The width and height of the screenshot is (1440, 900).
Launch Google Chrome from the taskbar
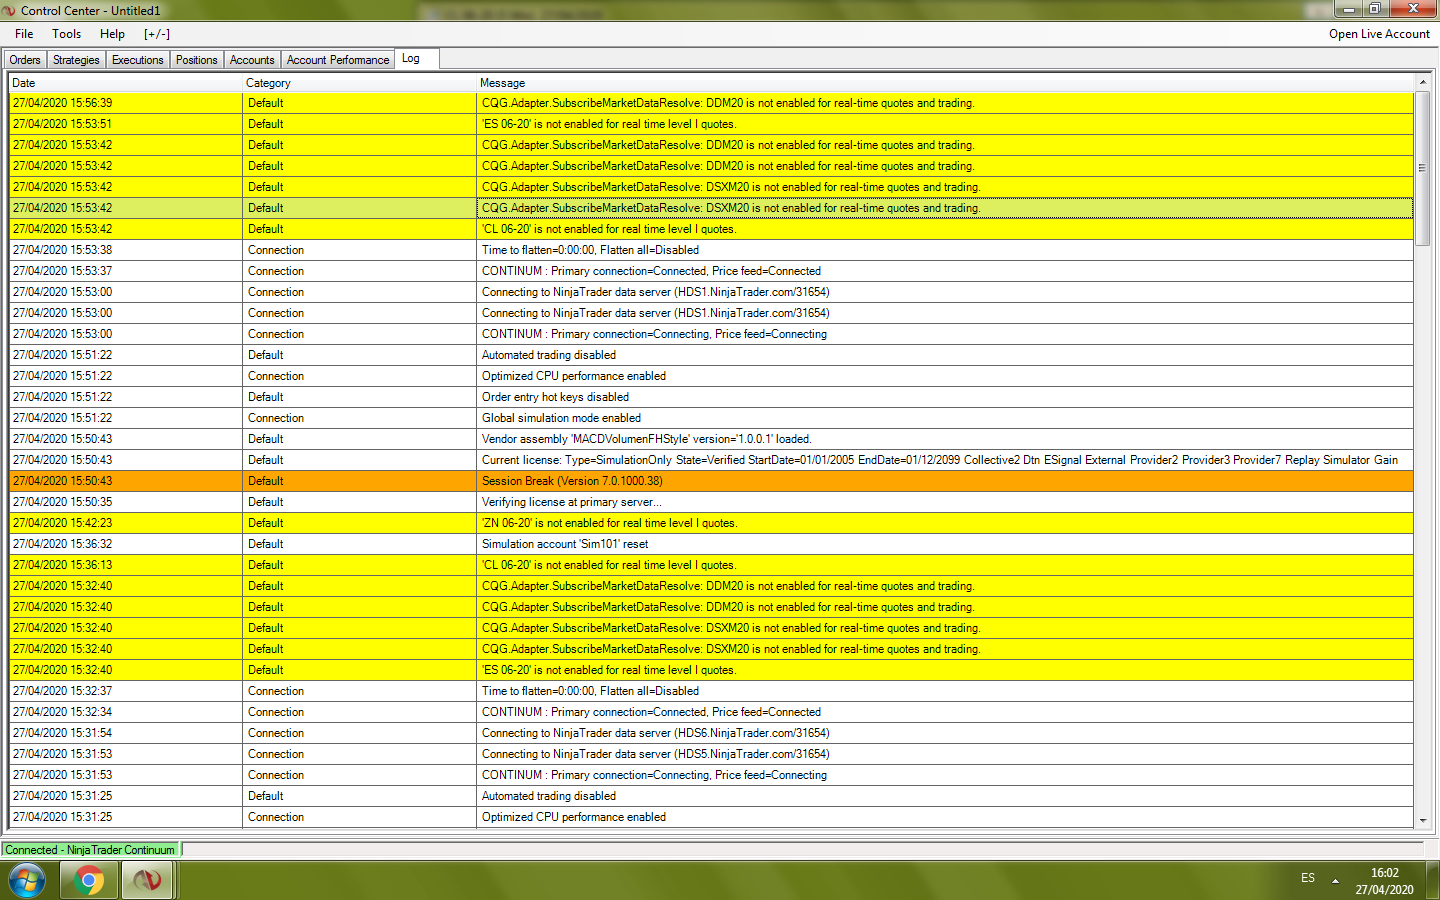(89, 881)
